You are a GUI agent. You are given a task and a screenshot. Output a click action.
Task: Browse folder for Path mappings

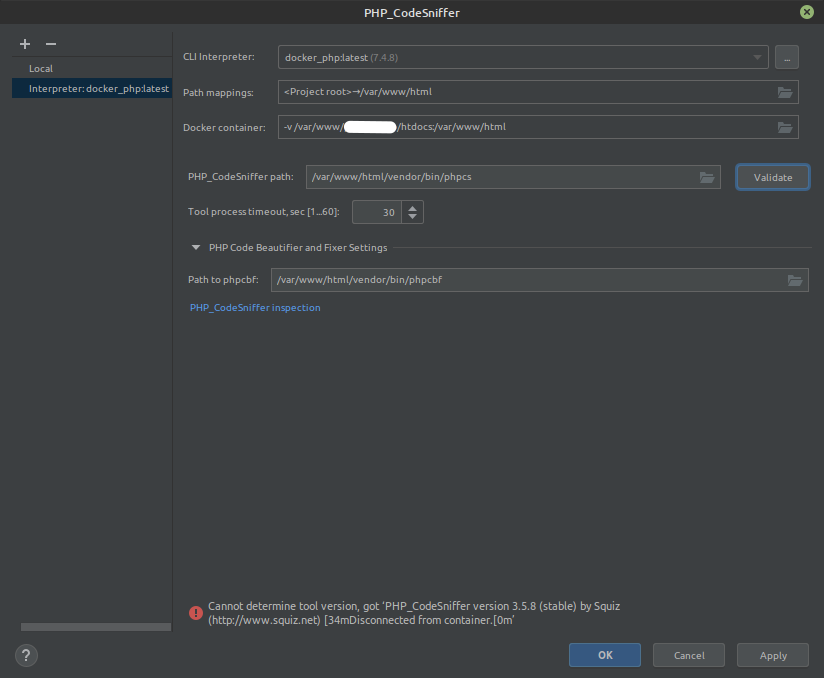tap(785, 93)
